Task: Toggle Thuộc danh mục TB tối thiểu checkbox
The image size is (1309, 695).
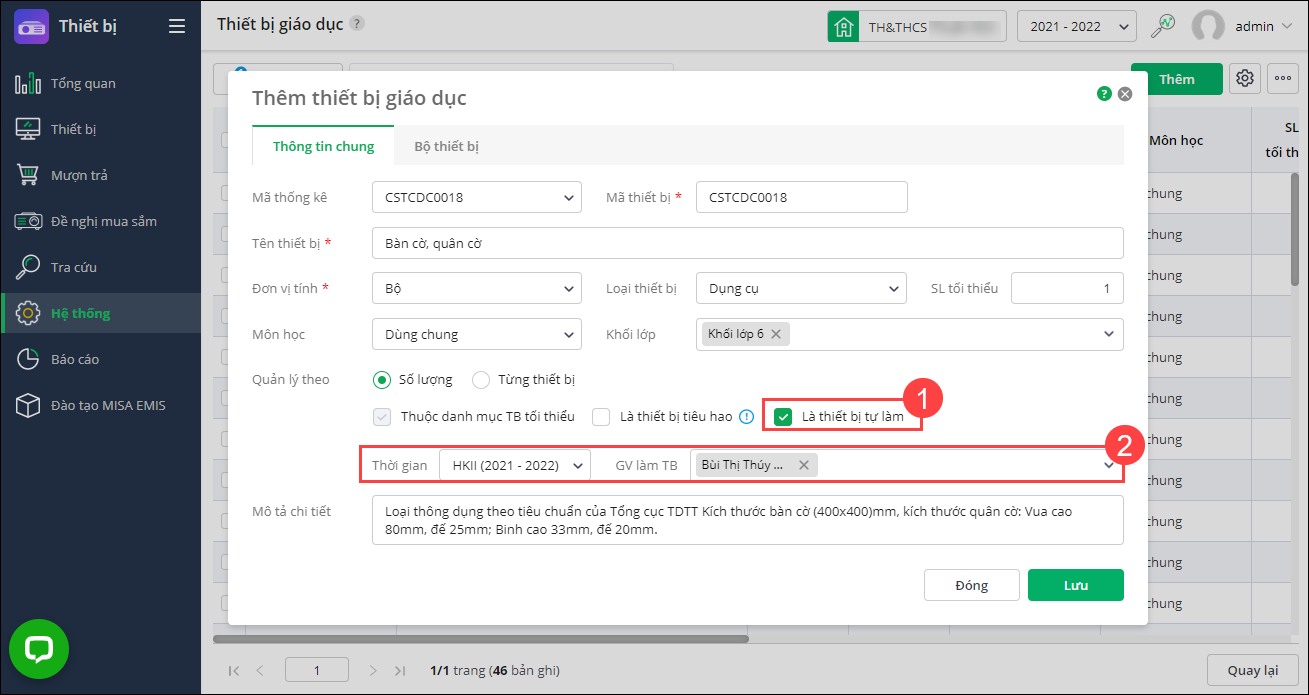Action: click(382, 417)
